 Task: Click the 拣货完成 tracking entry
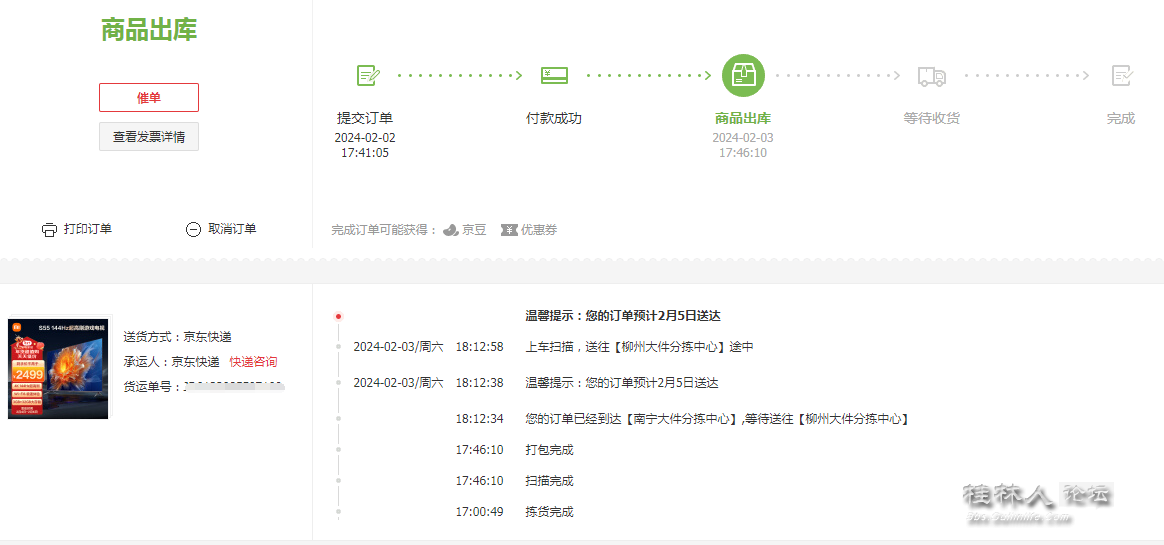[549, 512]
